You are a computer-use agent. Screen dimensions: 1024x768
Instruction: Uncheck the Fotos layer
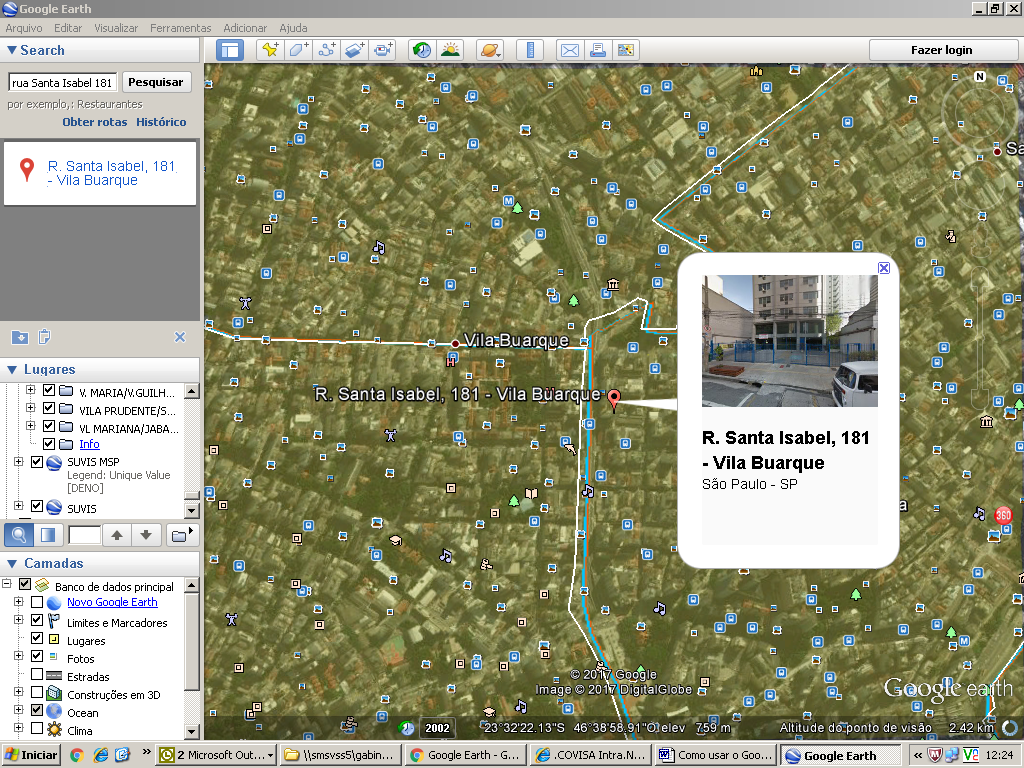point(37,656)
